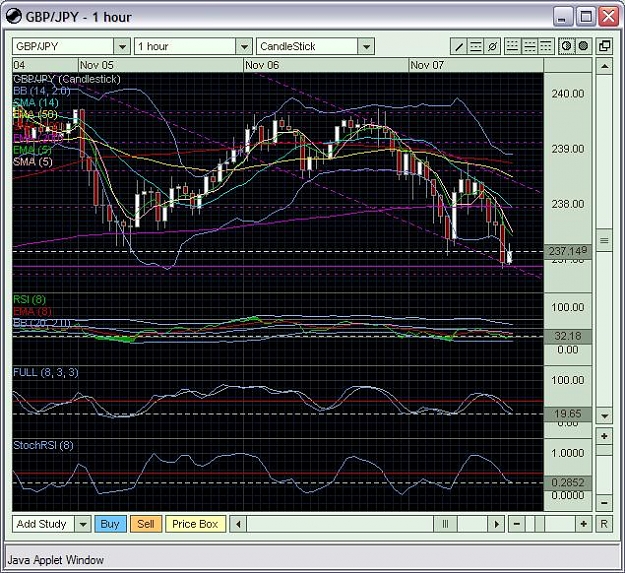Expand the Add Study dropdown arrow
Viewport: 625px width, 573px height.
[x=83, y=524]
